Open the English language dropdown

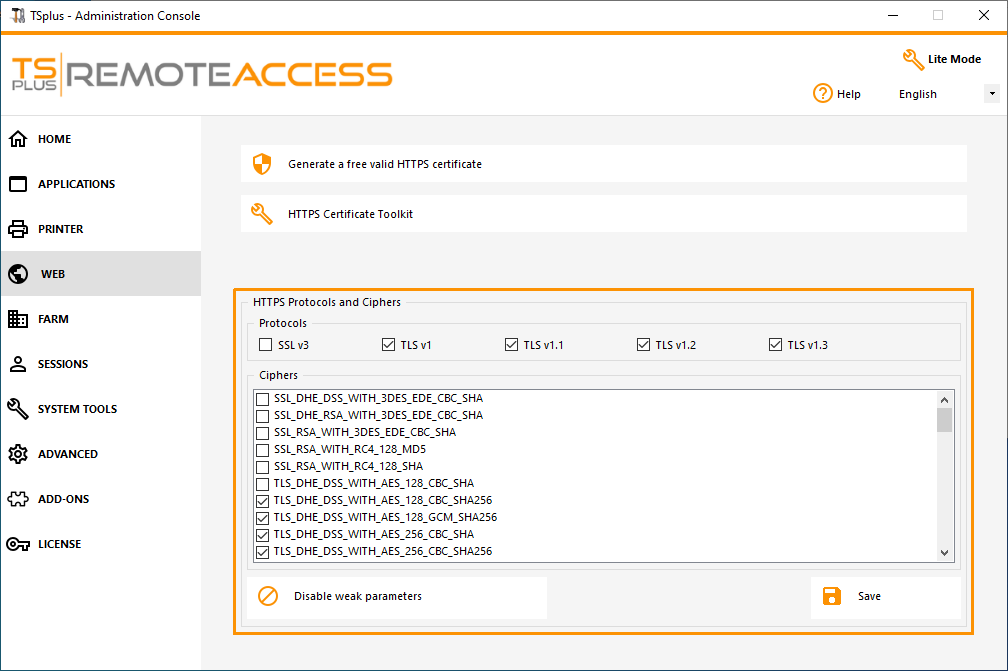pyautogui.click(x=991, y=93)
